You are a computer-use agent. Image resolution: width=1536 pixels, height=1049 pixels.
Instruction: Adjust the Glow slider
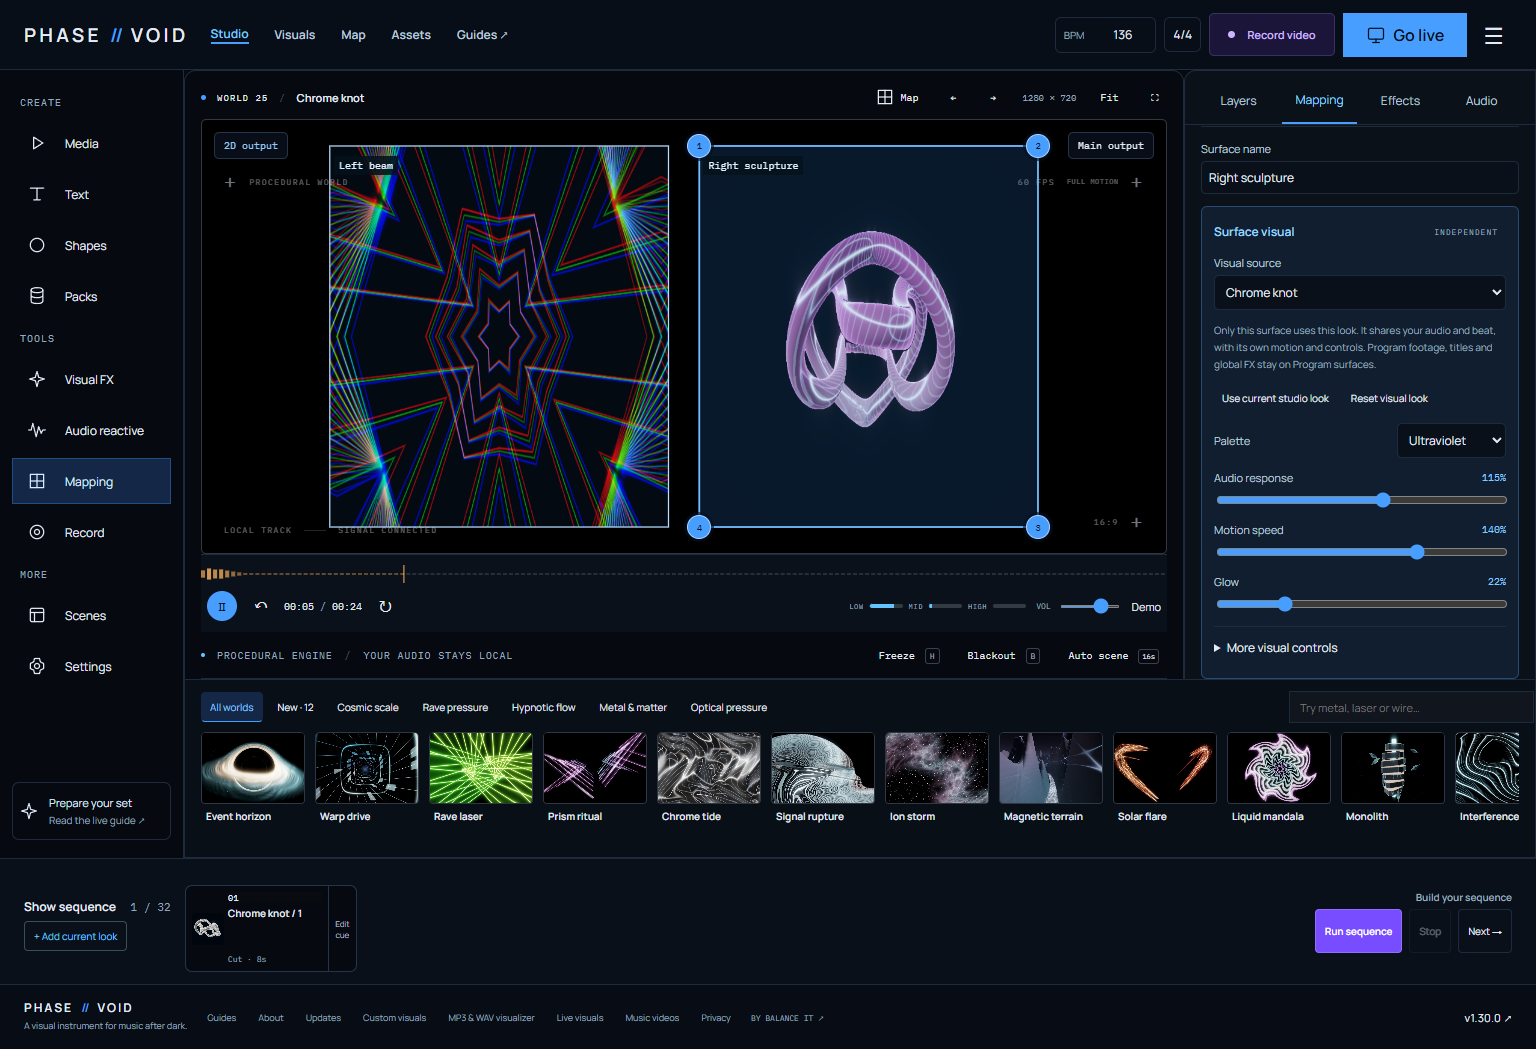tap(1361, 604)
